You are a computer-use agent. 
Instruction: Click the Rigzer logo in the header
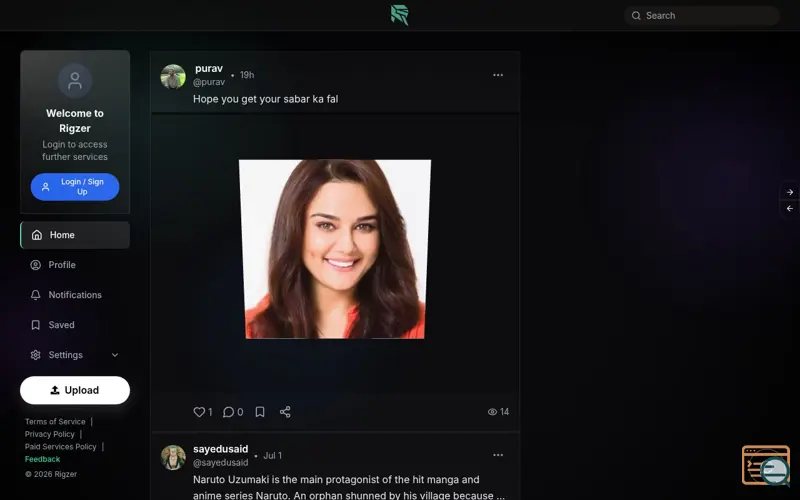click(399, 15)
